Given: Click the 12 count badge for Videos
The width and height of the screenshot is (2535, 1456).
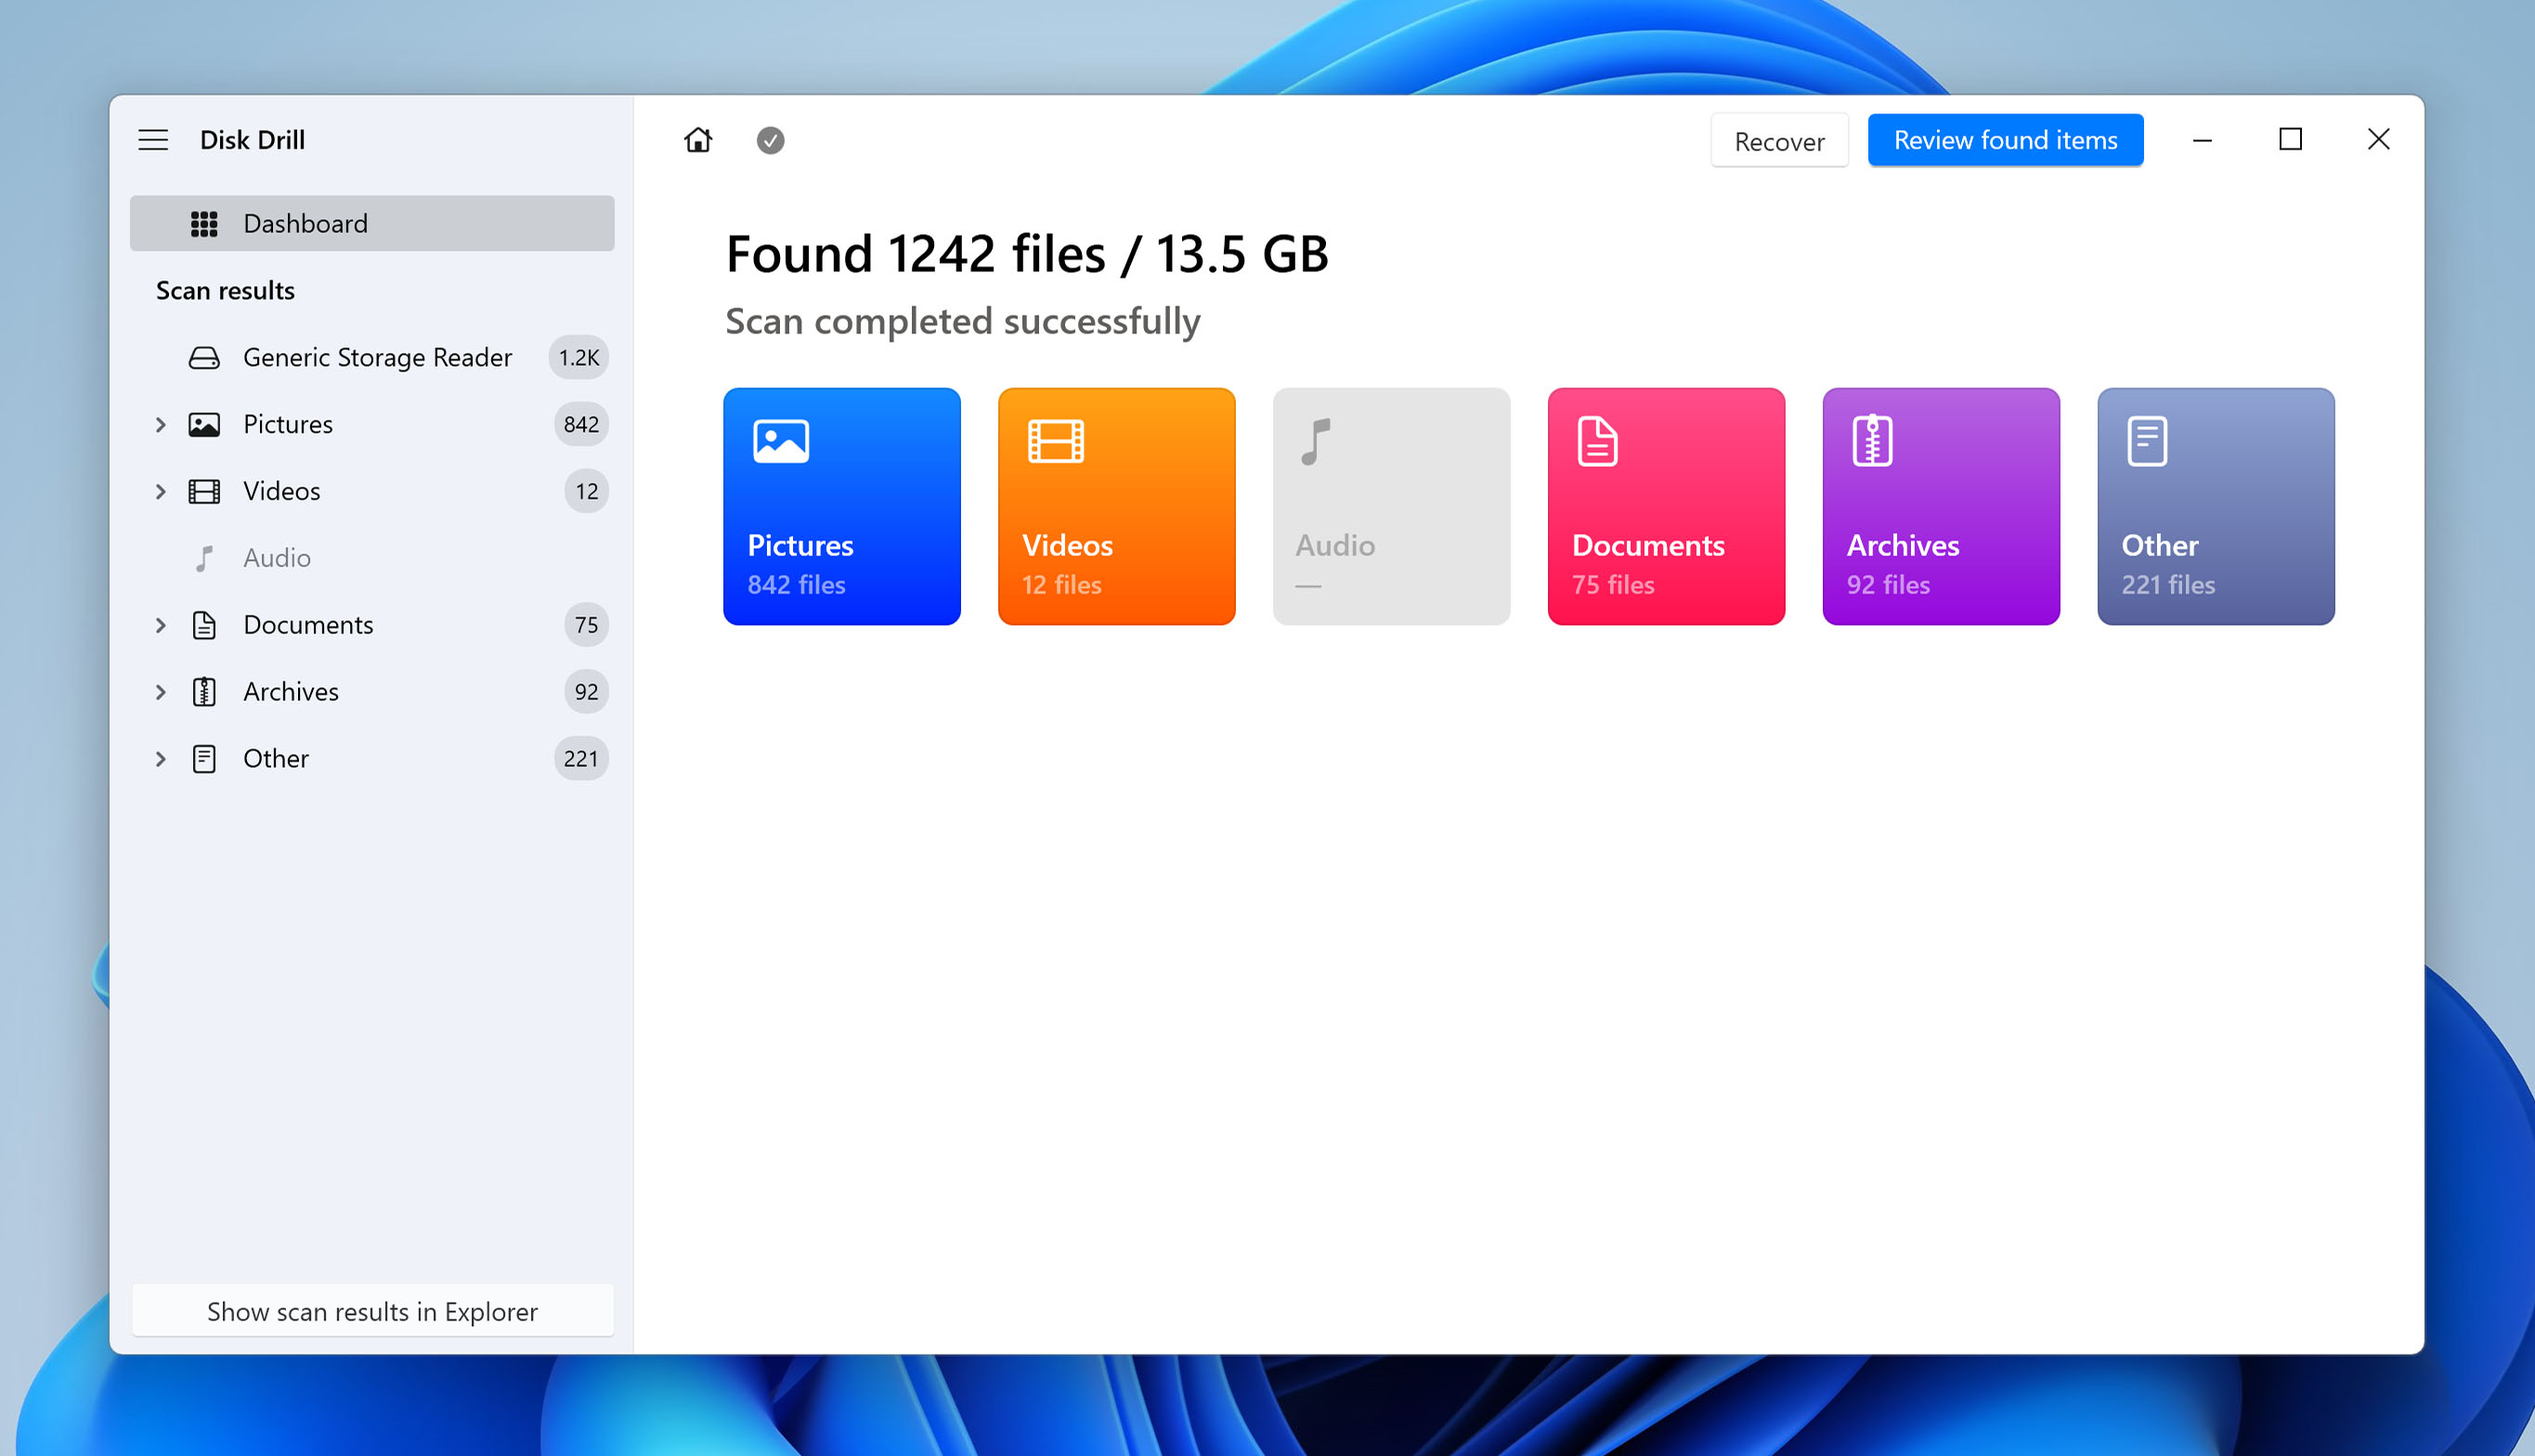Looking at the screenshot, I should coord(586,492).
